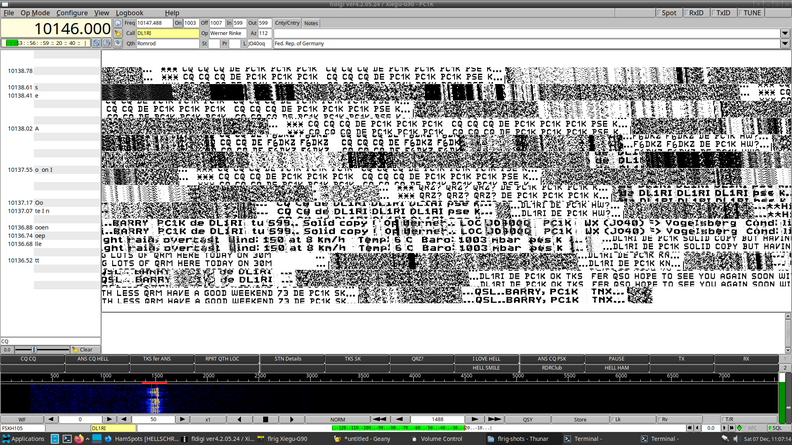Image resolution: width=792 pixels, height=445 pixels.
Task: Open the Op Mode menu
Action: tap(35, 13)
